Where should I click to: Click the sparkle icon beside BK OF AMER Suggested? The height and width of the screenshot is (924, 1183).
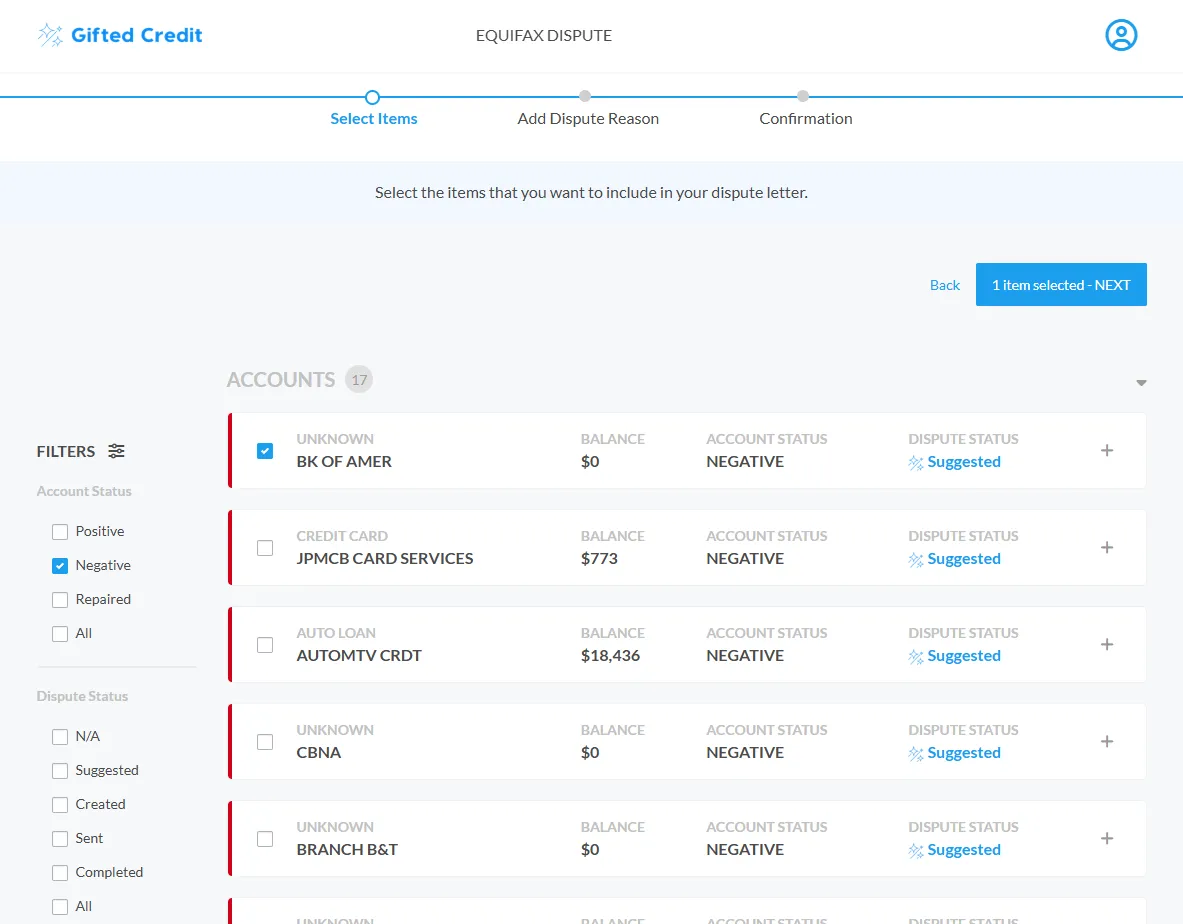(915, 462)
